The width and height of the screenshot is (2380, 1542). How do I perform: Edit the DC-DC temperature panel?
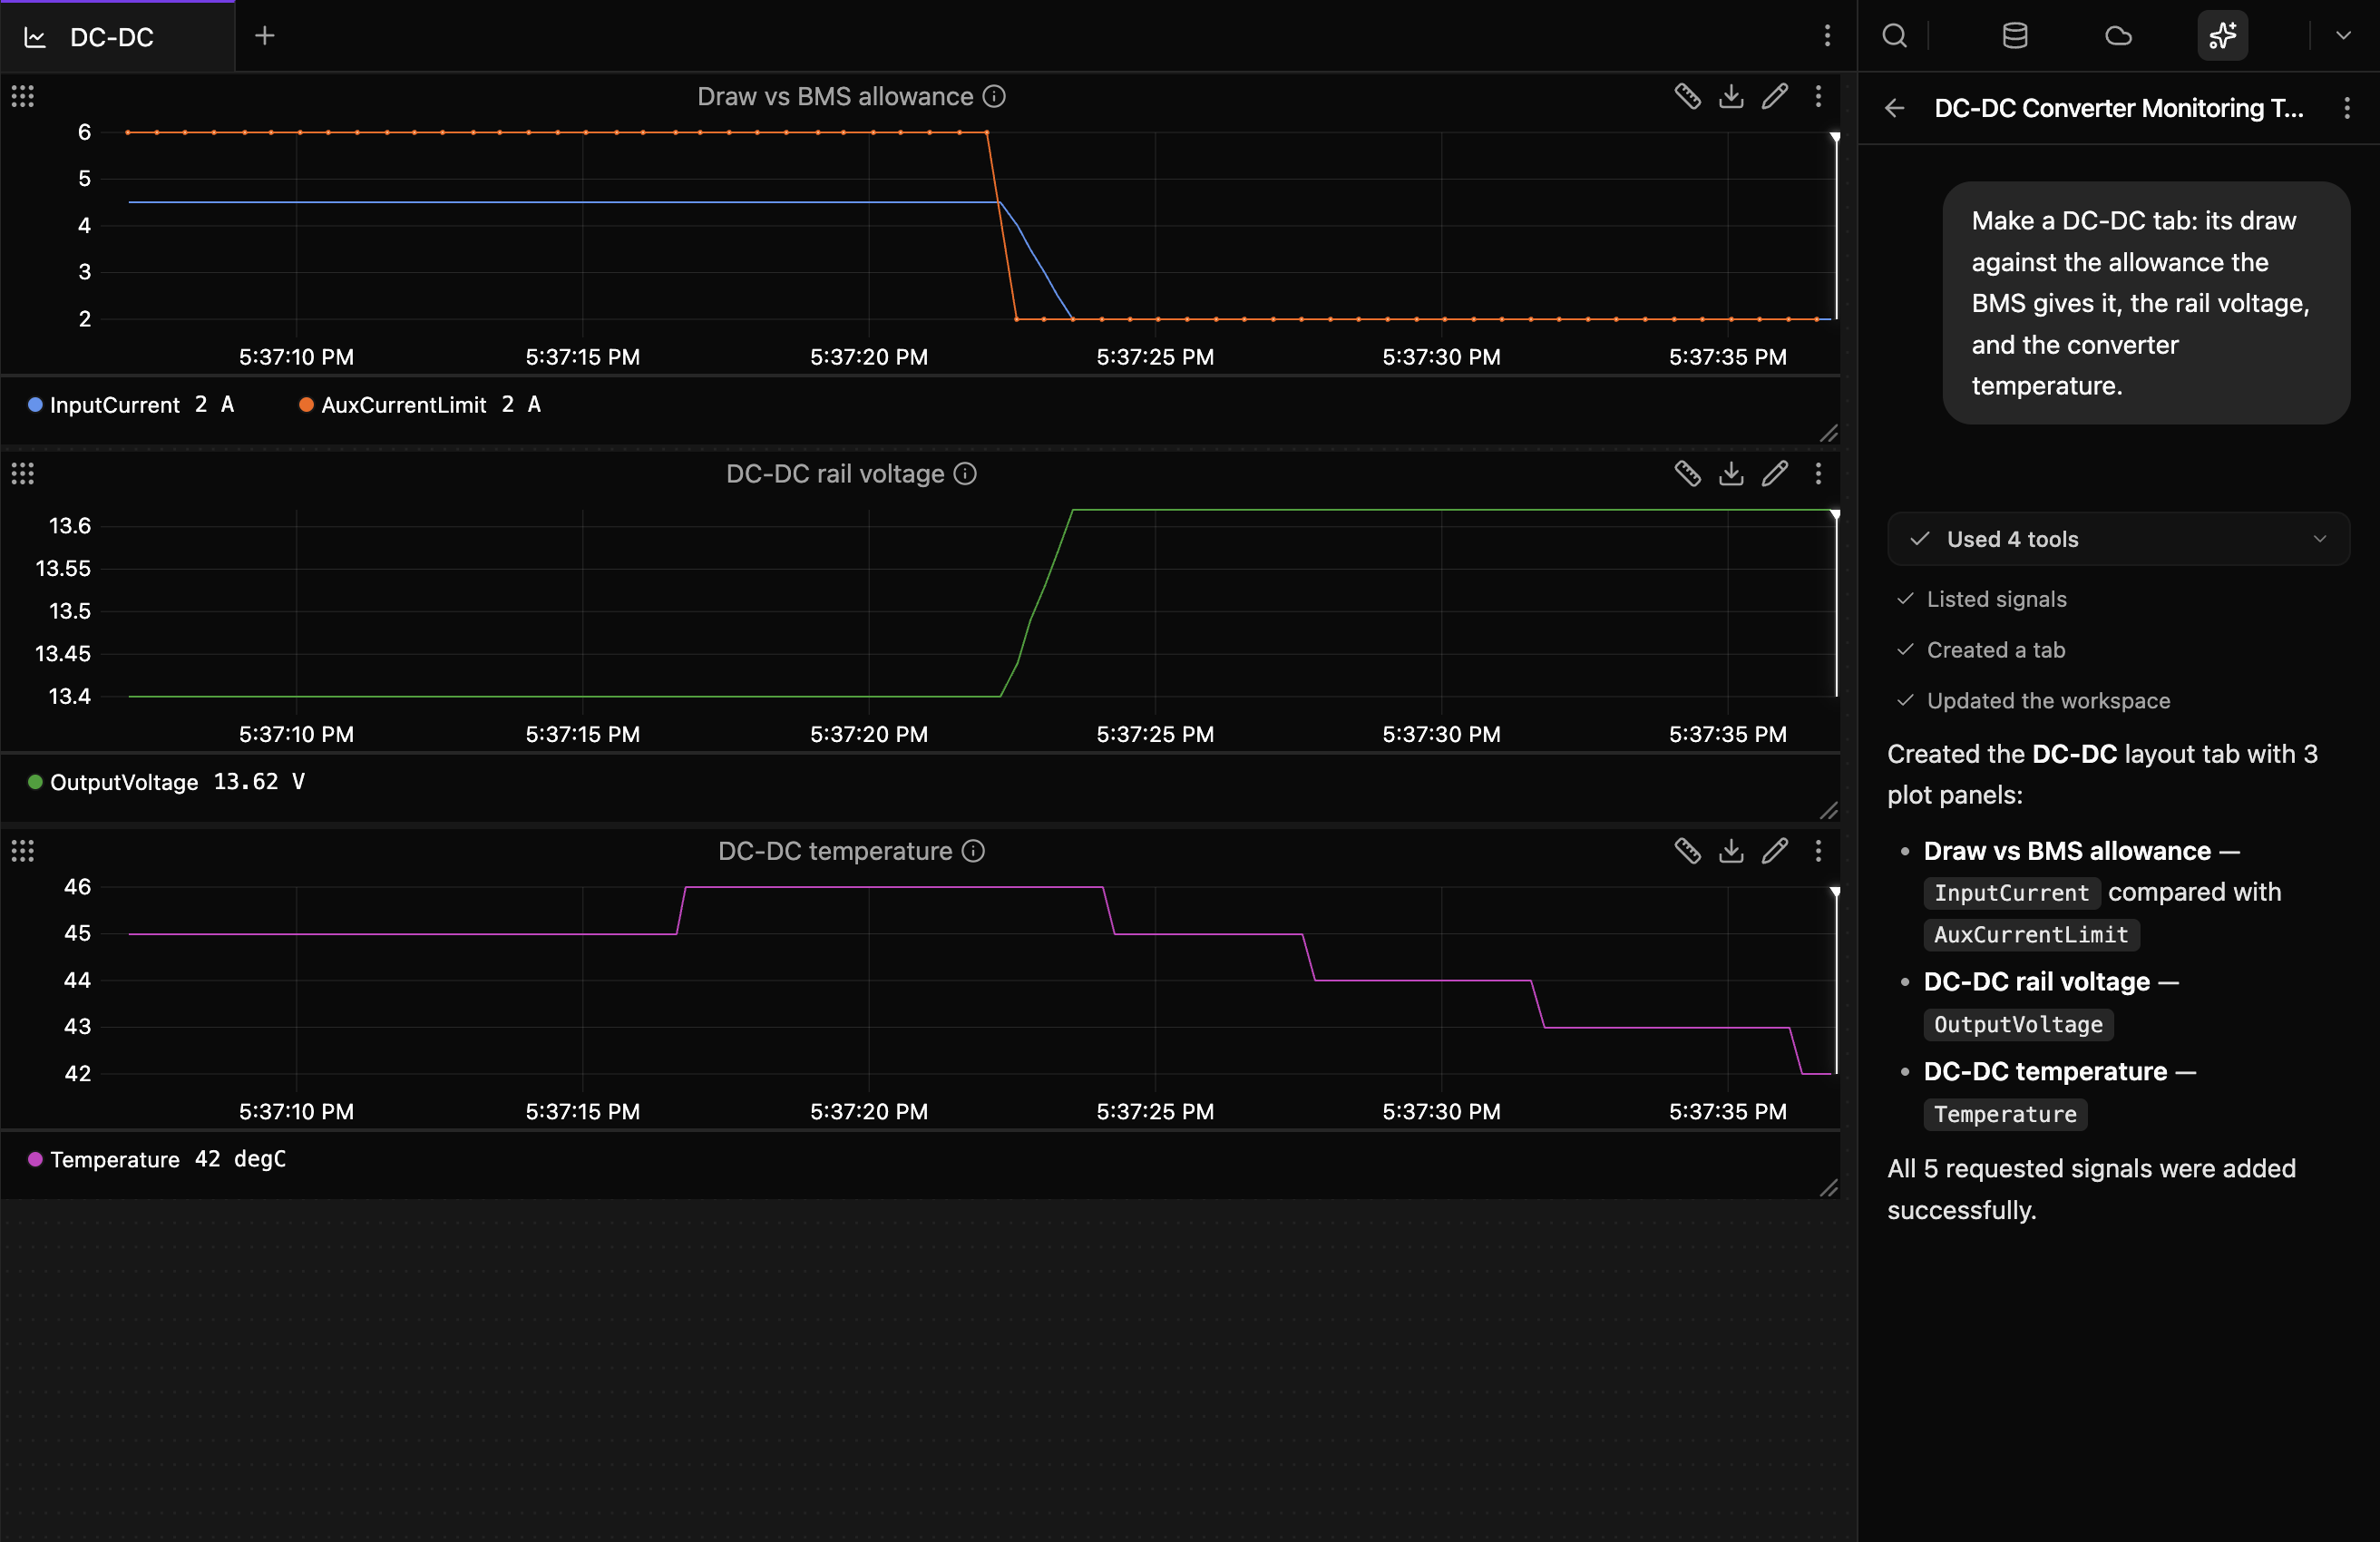1775,850
